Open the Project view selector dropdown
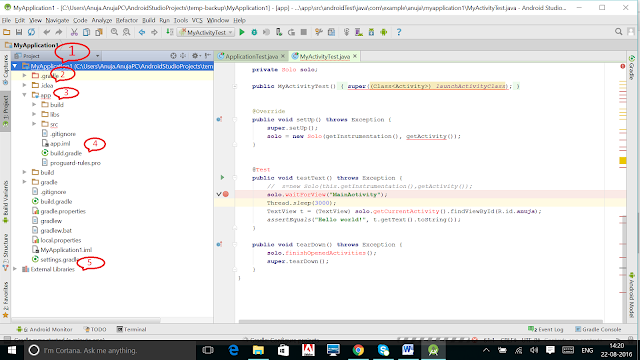This screenshot has width=640, height=360. [57, 56]
